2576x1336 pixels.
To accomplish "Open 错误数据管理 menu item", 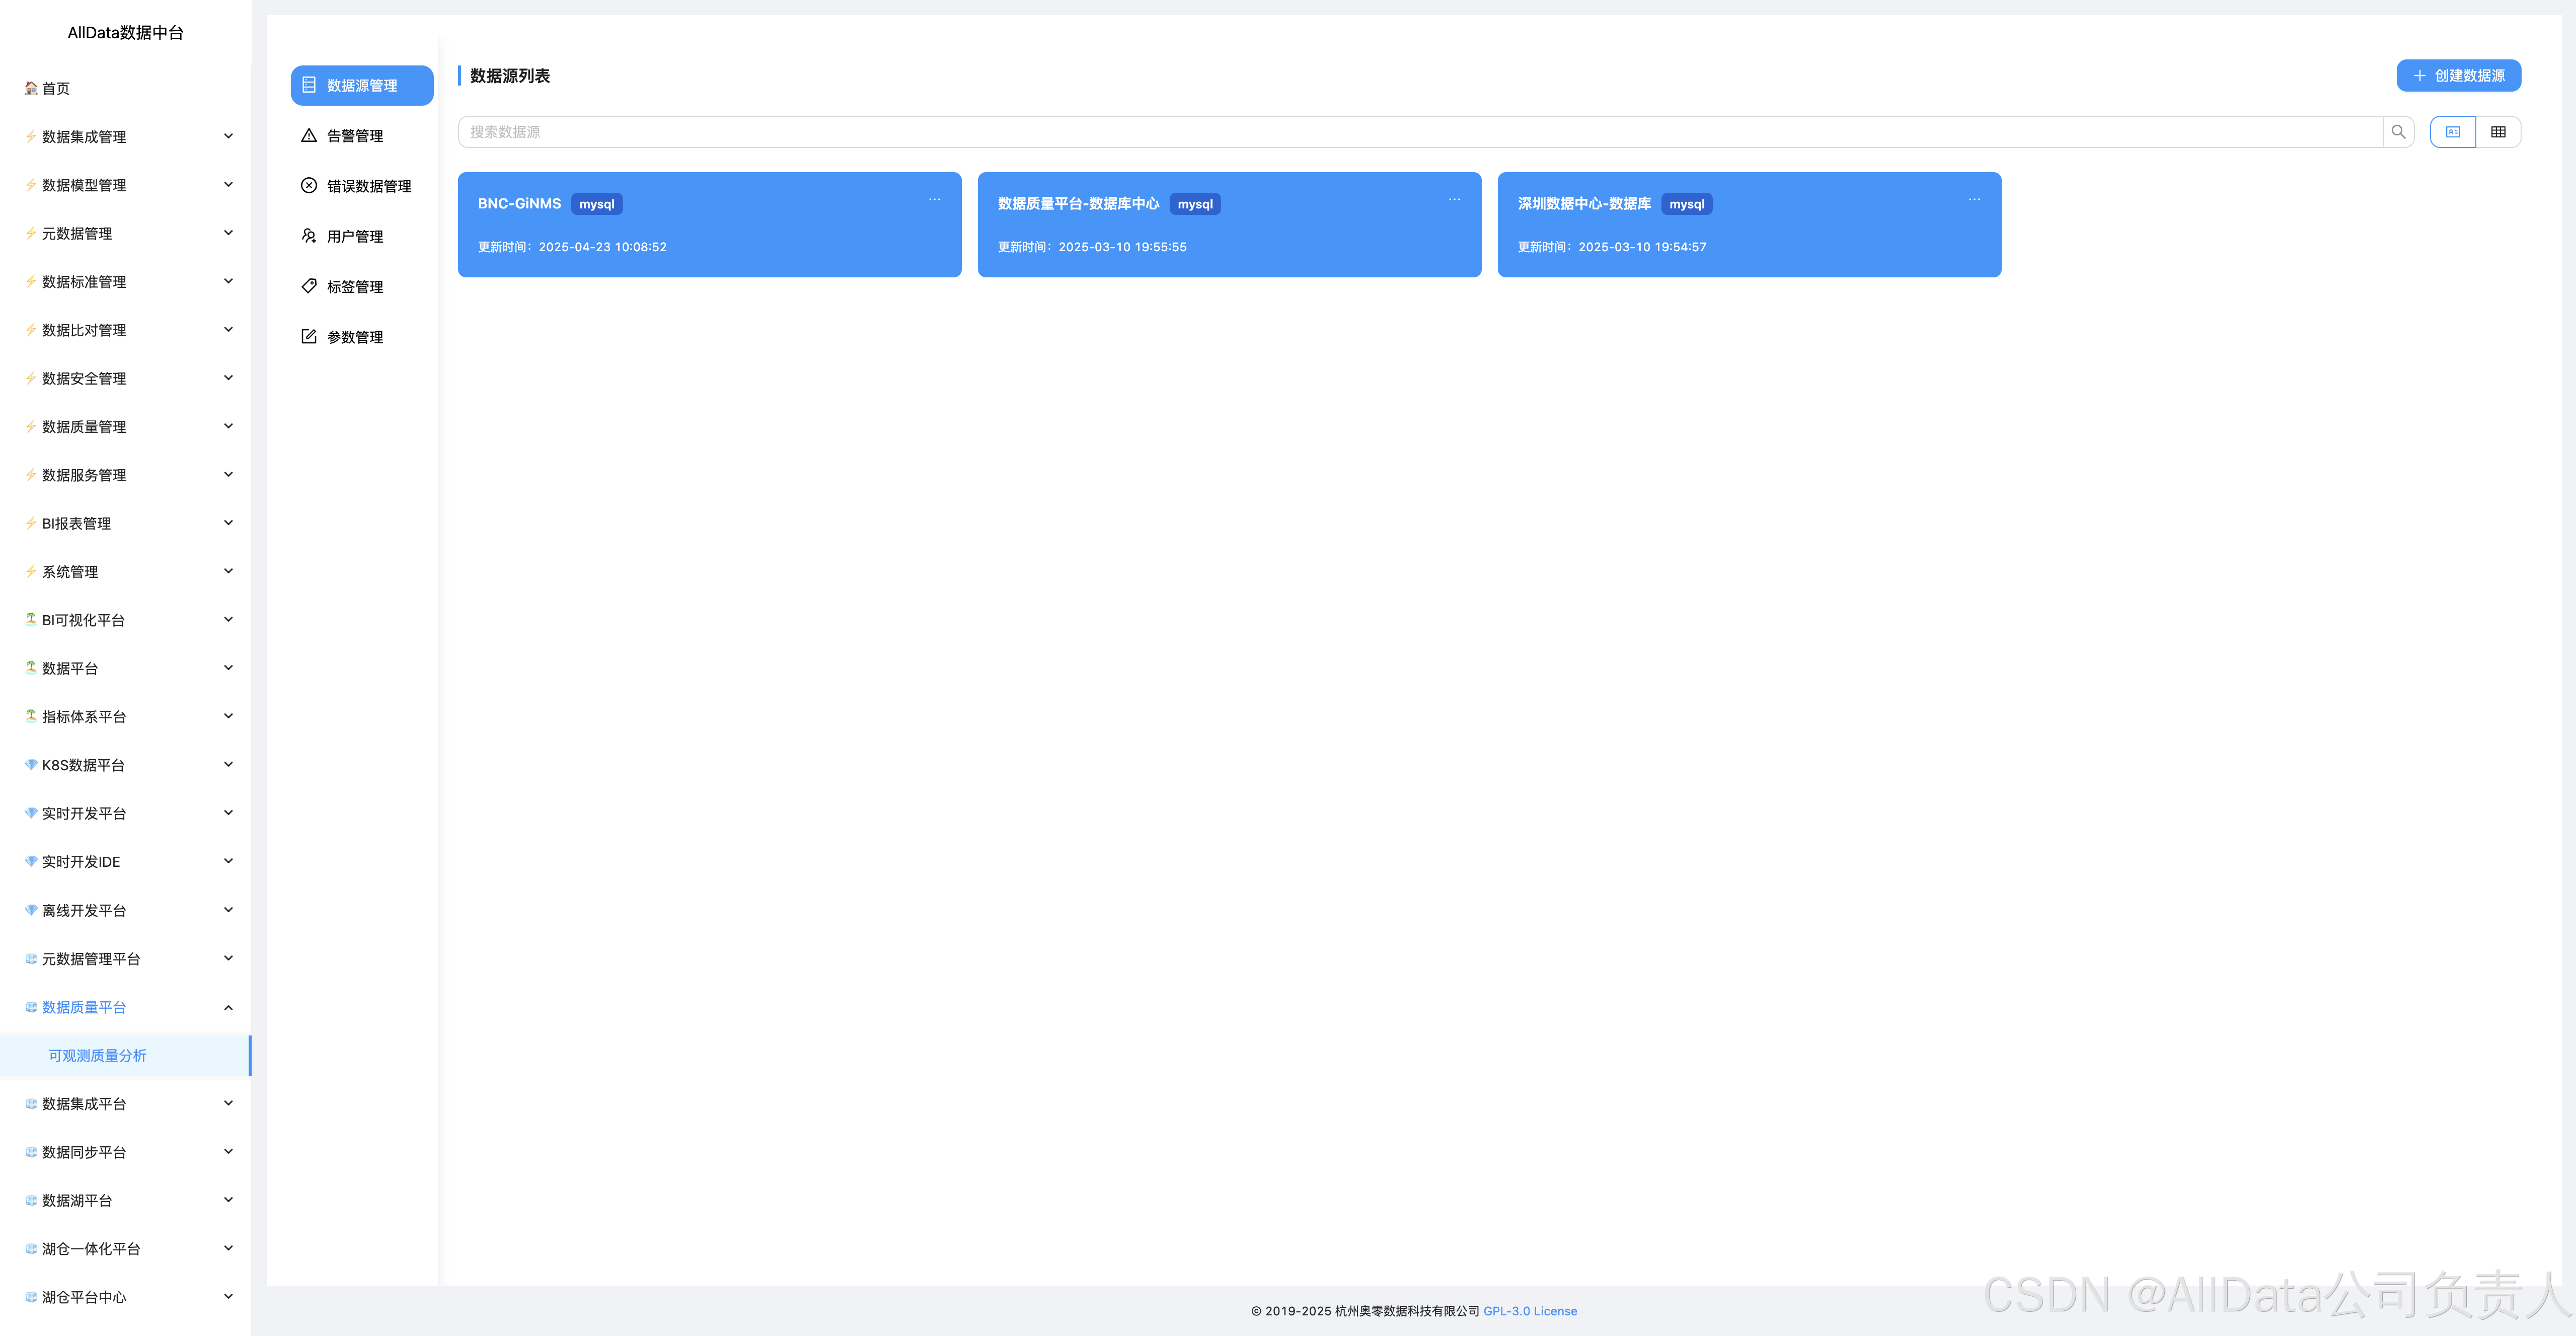I will 362,186.
